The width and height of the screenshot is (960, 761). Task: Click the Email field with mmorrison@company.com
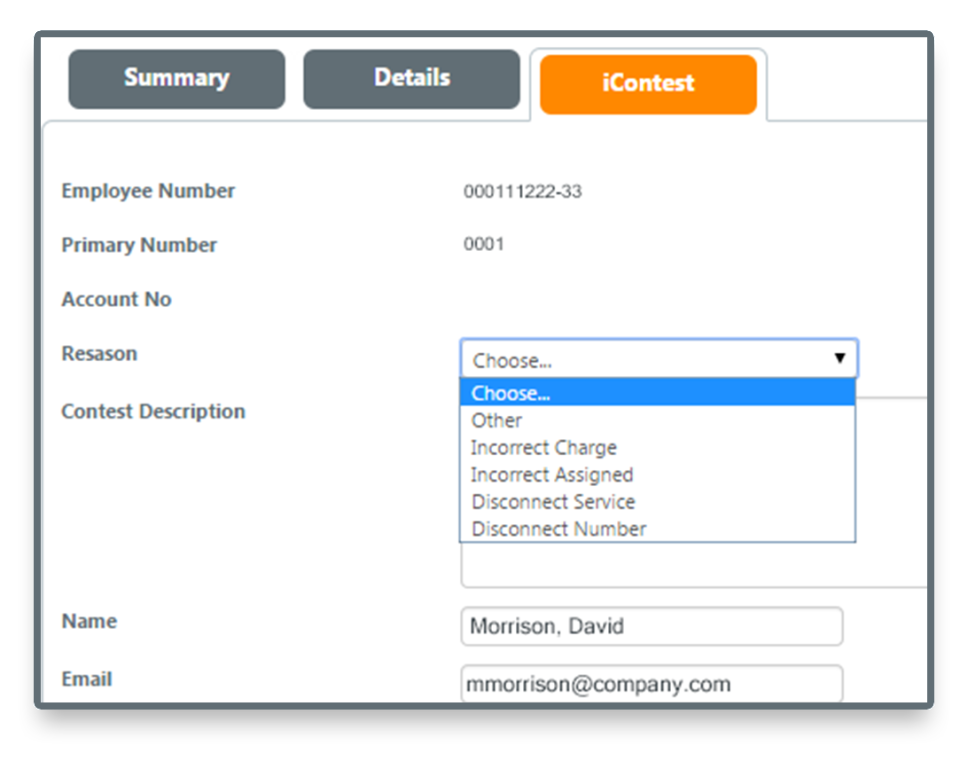pyautogui.click(x=651, y=683)
